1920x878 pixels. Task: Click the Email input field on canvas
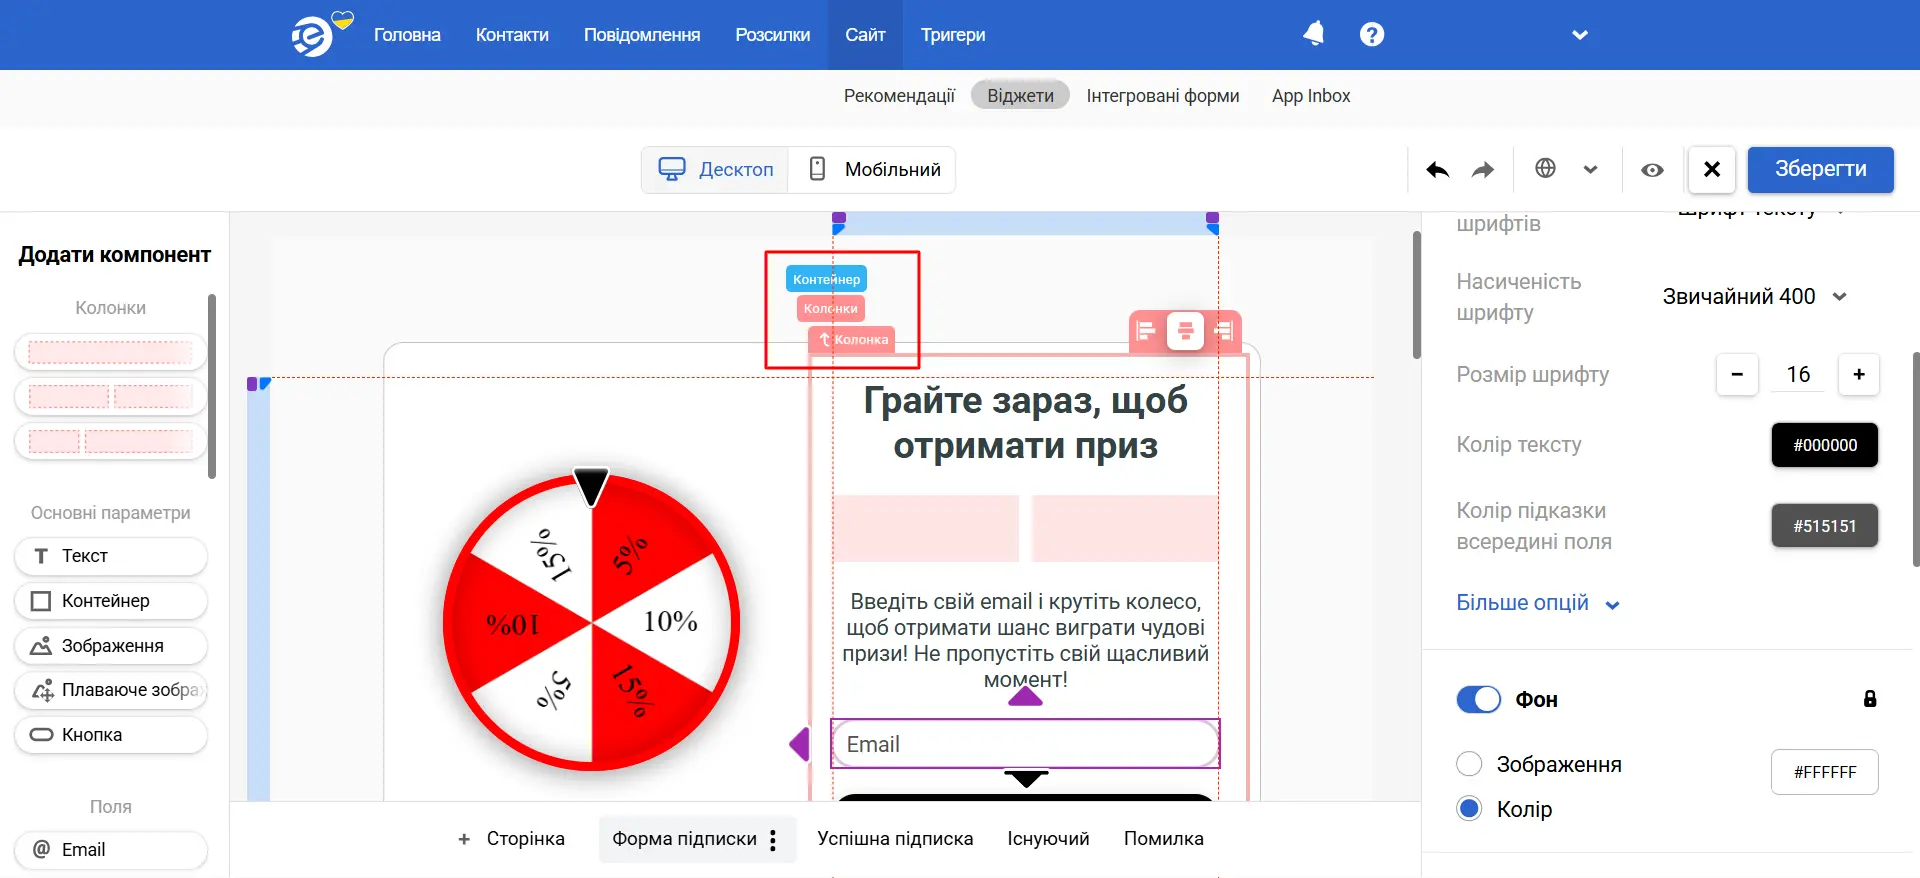(1025, 744)
